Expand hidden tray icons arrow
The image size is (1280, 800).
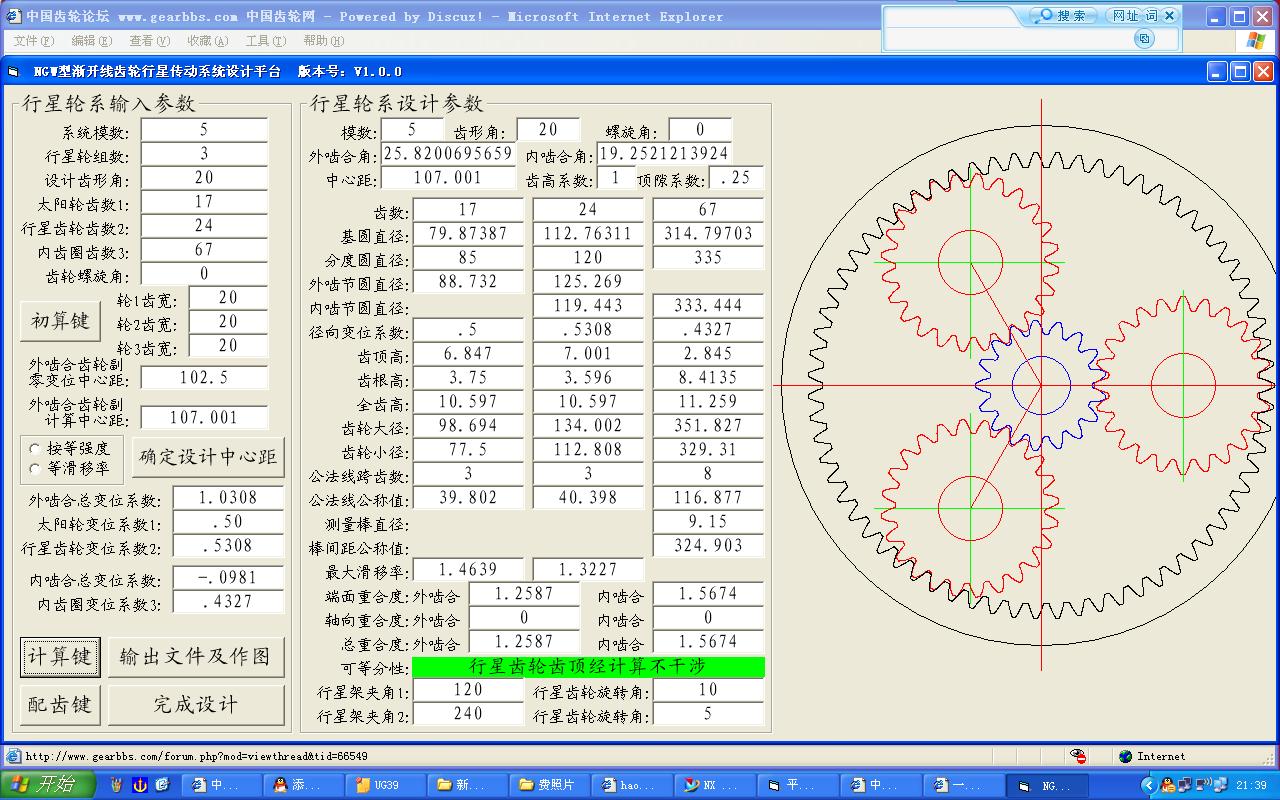[x=1148, y=785]
